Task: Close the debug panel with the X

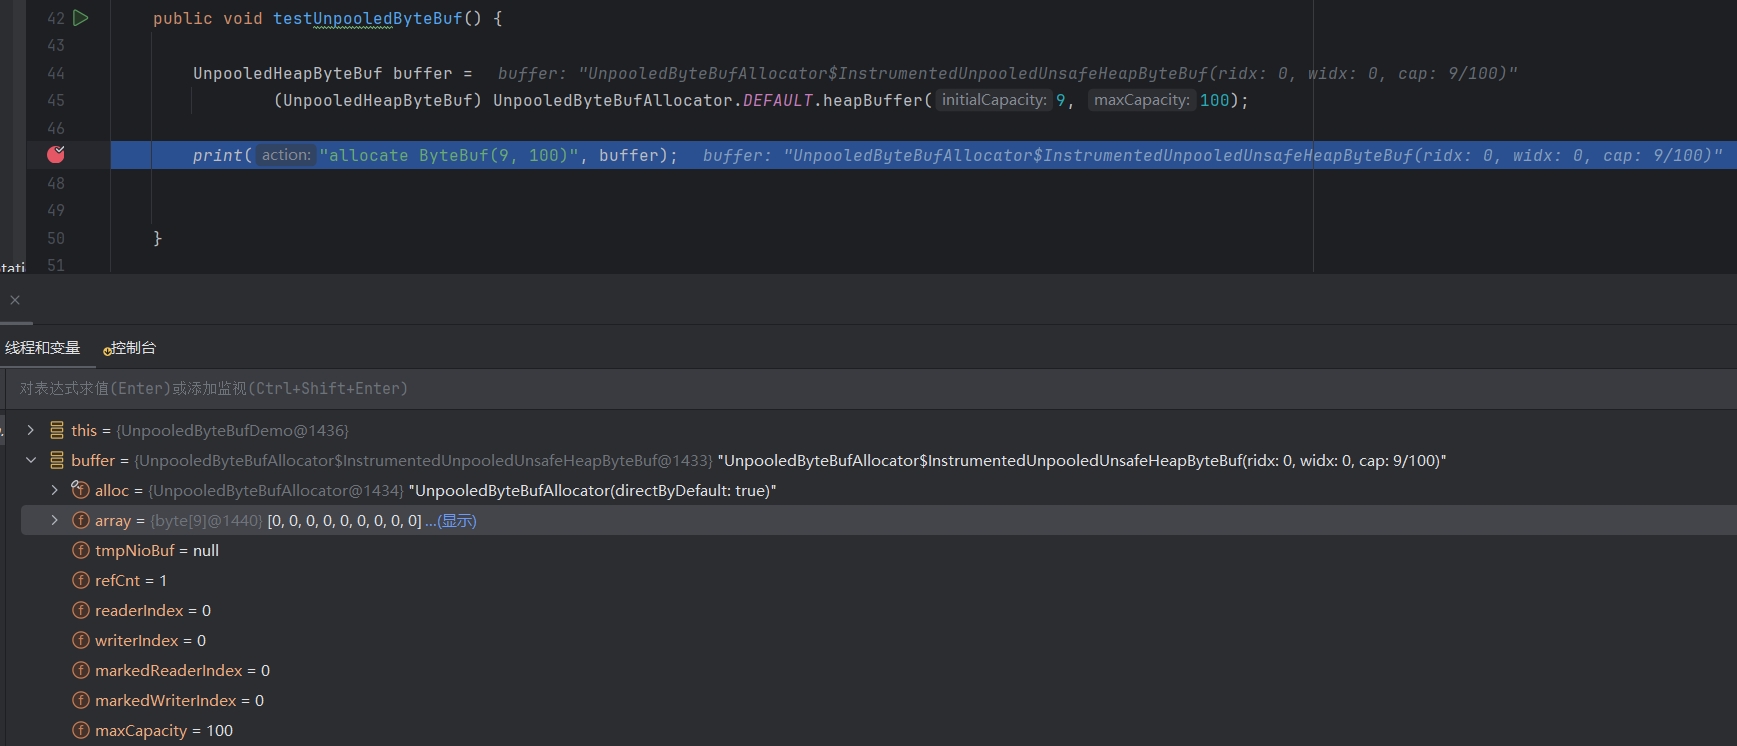Action: (15, 300)
